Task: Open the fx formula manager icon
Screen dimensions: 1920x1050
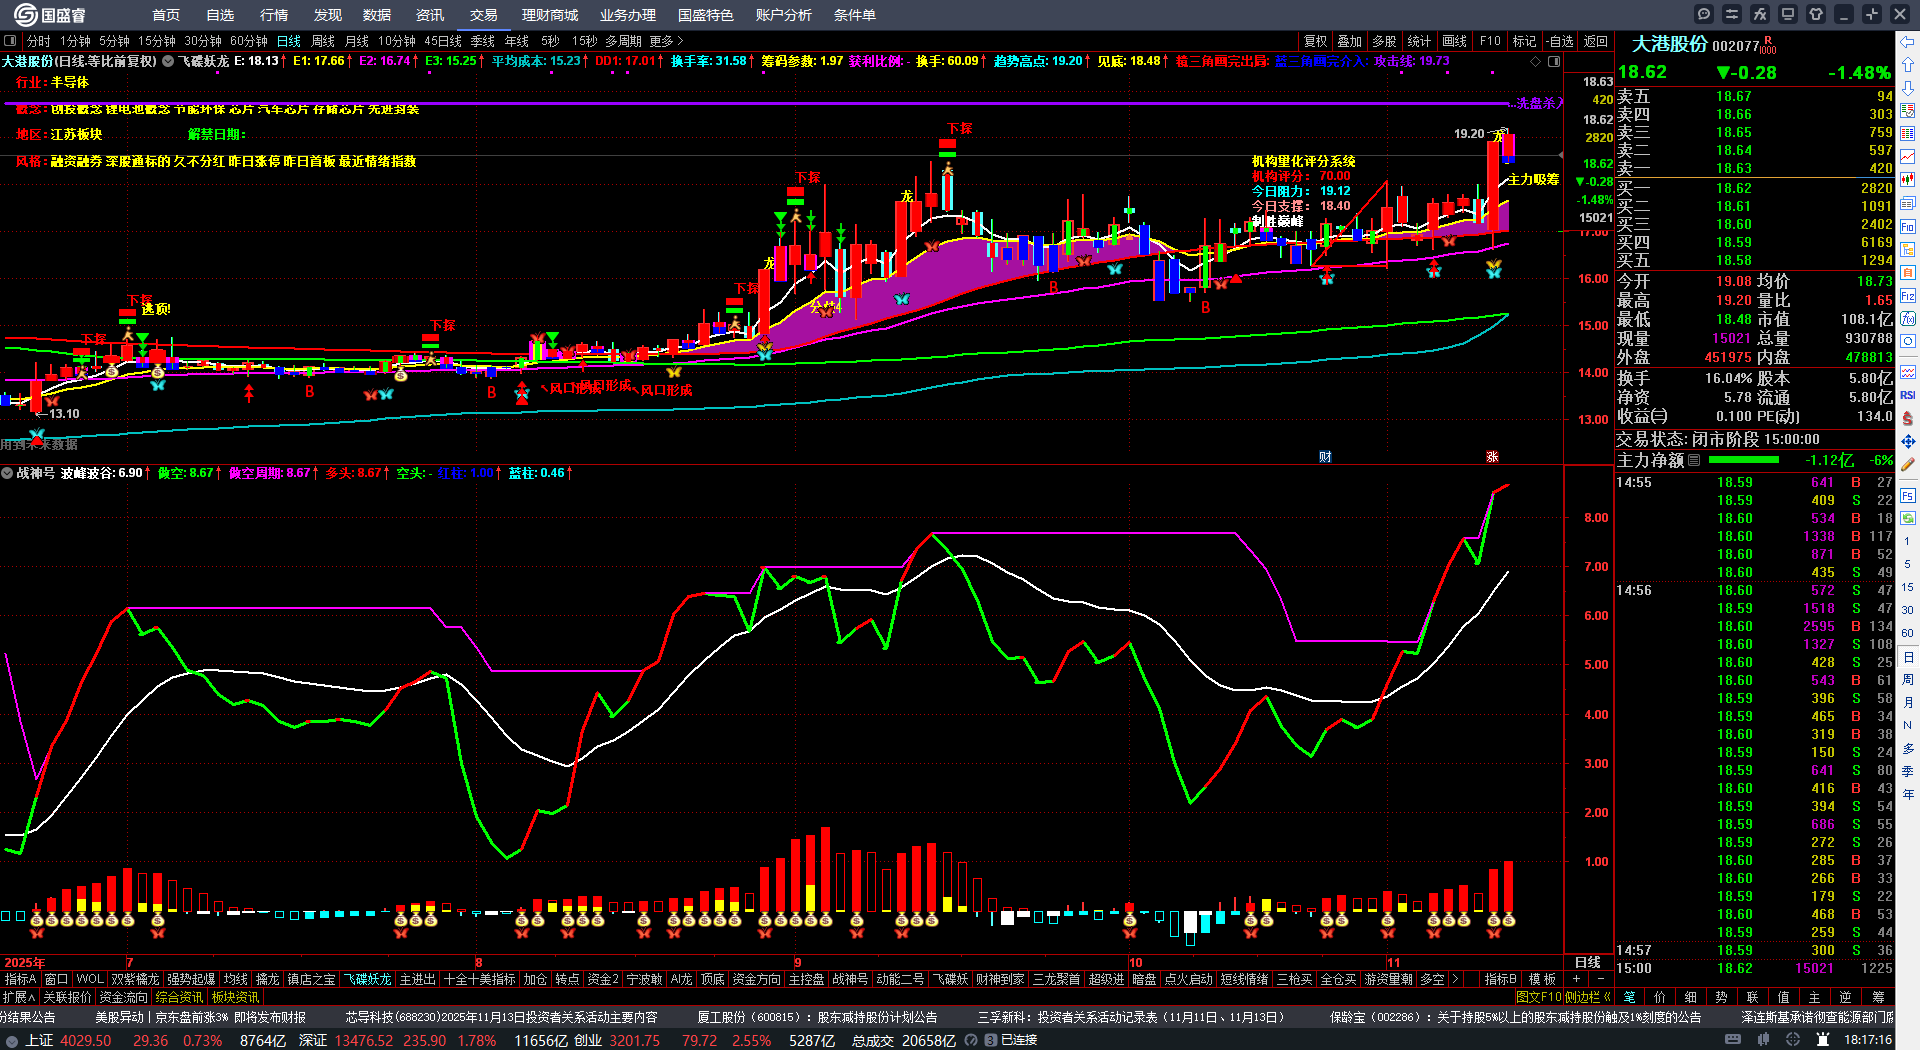Action: [x=1760, y=14]
